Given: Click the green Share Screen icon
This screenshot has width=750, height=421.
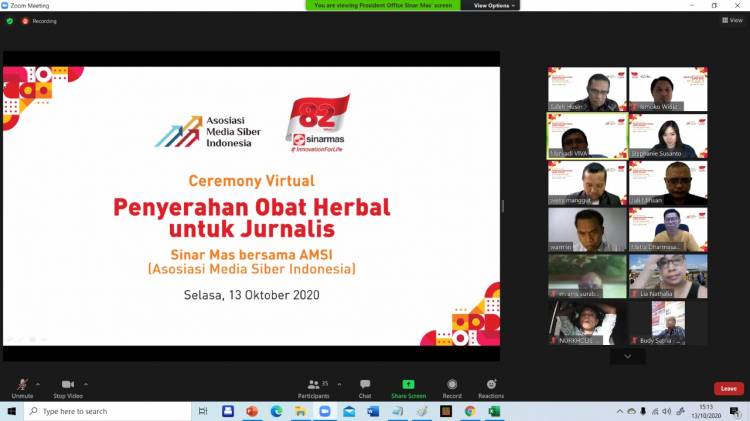Looking at the screenshot, I should [408, 384].
